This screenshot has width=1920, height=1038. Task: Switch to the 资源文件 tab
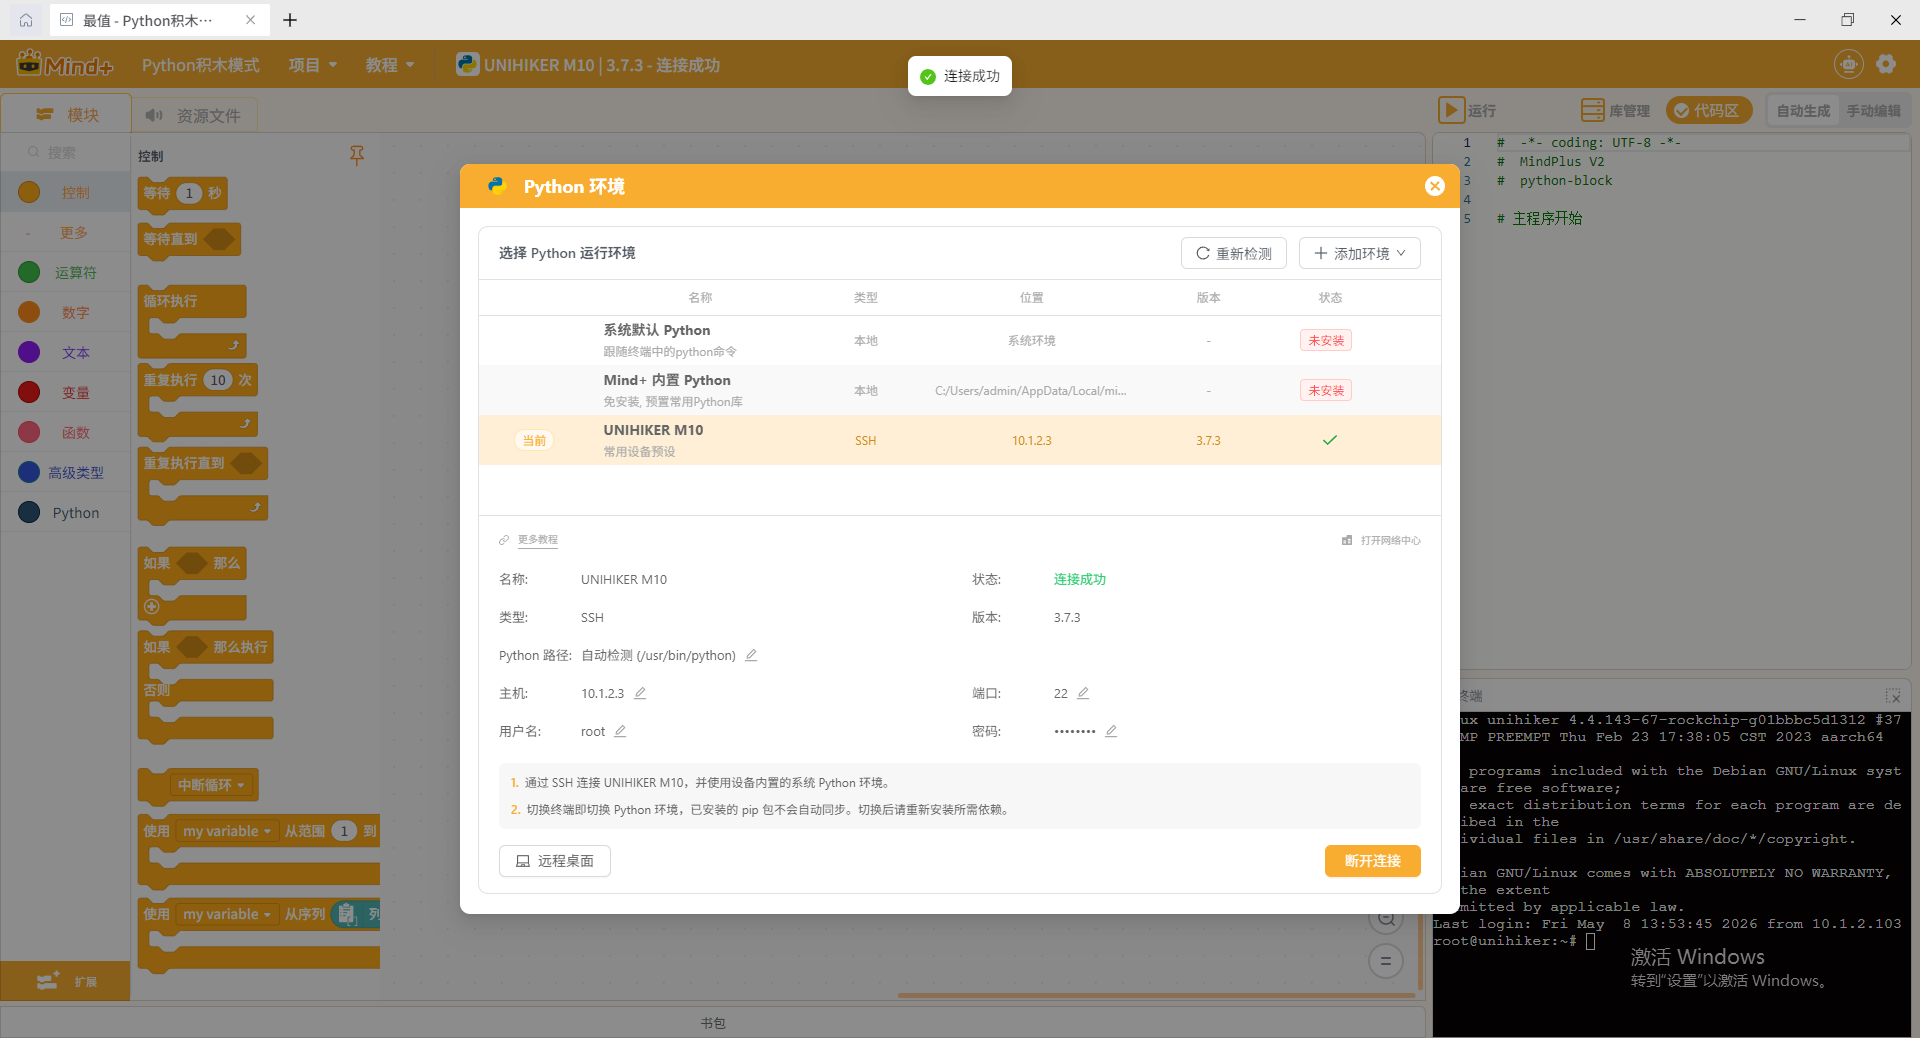point(194,115)
